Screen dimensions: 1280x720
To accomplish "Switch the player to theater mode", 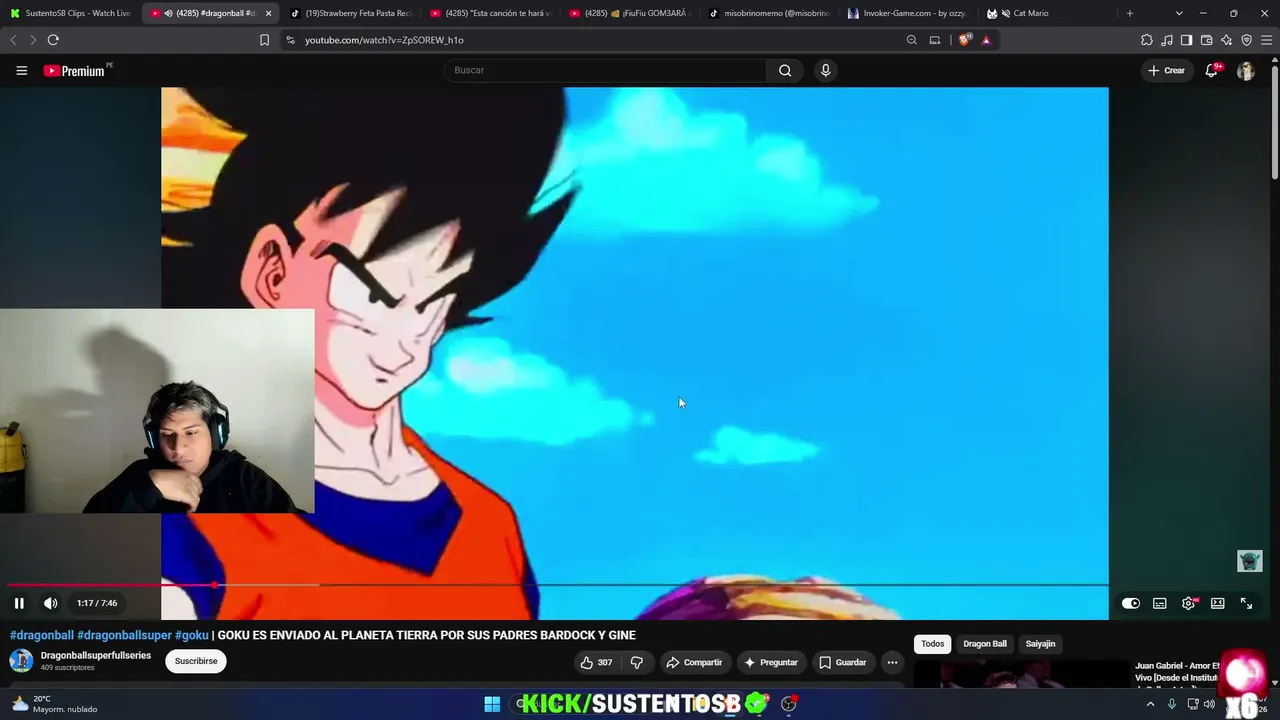I will click(1218, 603).
